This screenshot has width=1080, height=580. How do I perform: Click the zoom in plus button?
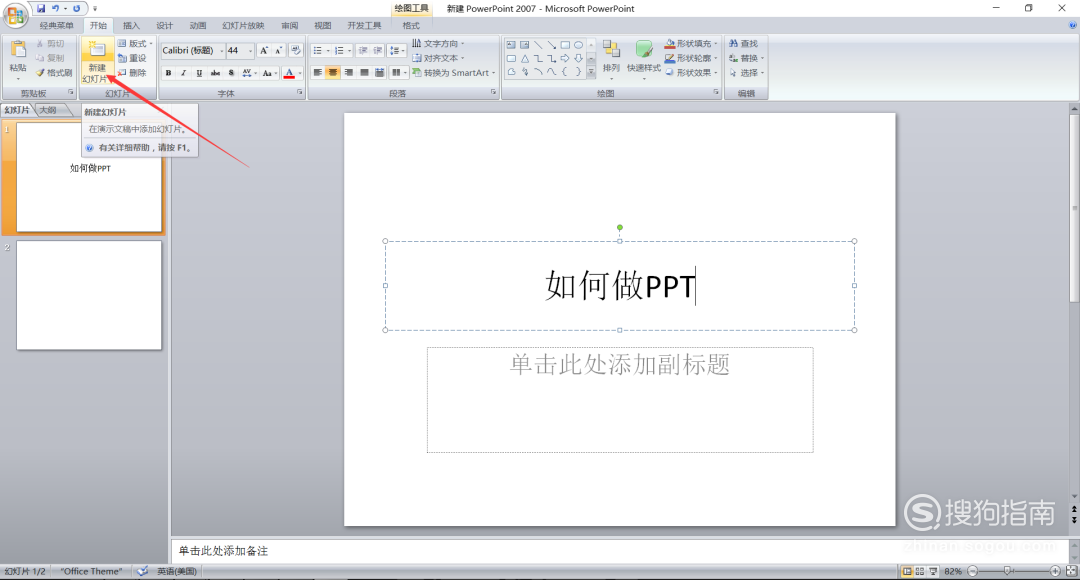1055,571
